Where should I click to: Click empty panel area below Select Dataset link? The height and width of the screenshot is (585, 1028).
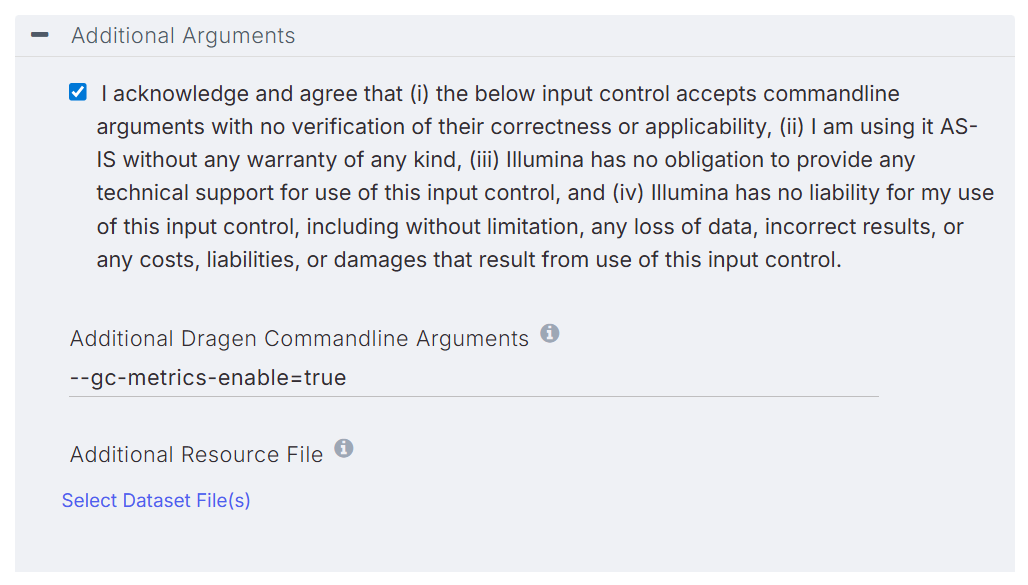500,545
